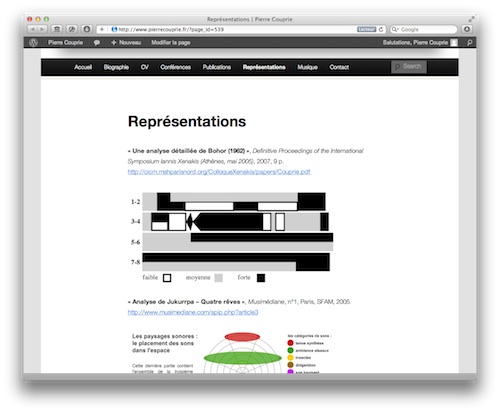Expand the Salutations, Pierre Couprie menu
This screenshot has height=413, width=500.
(x=420, y=43)
